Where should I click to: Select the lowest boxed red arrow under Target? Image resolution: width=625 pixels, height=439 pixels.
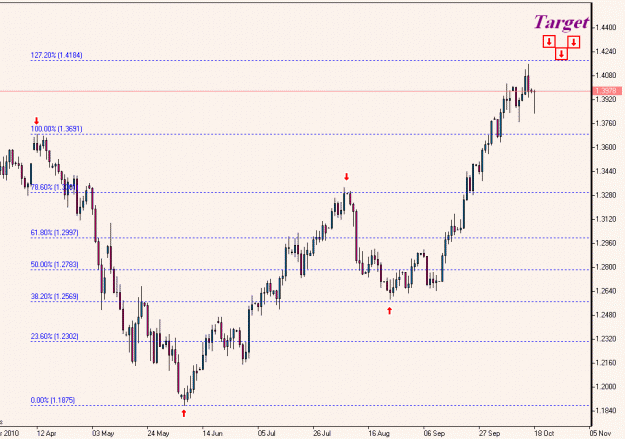[x=561, y=54]
